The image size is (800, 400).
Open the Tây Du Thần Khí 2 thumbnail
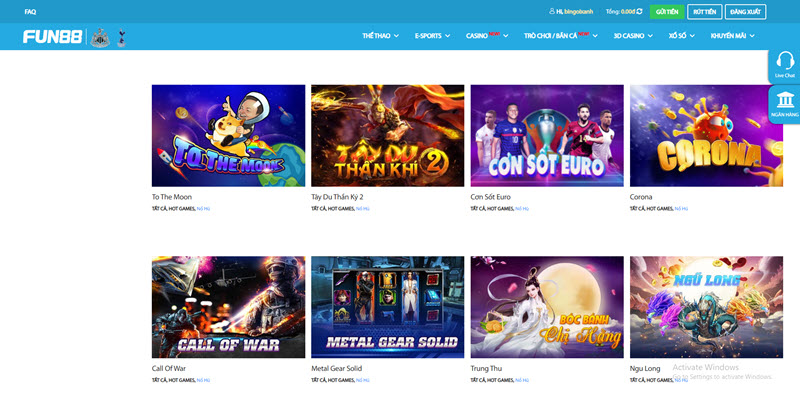pyautogui.click(x=388, y=136)
